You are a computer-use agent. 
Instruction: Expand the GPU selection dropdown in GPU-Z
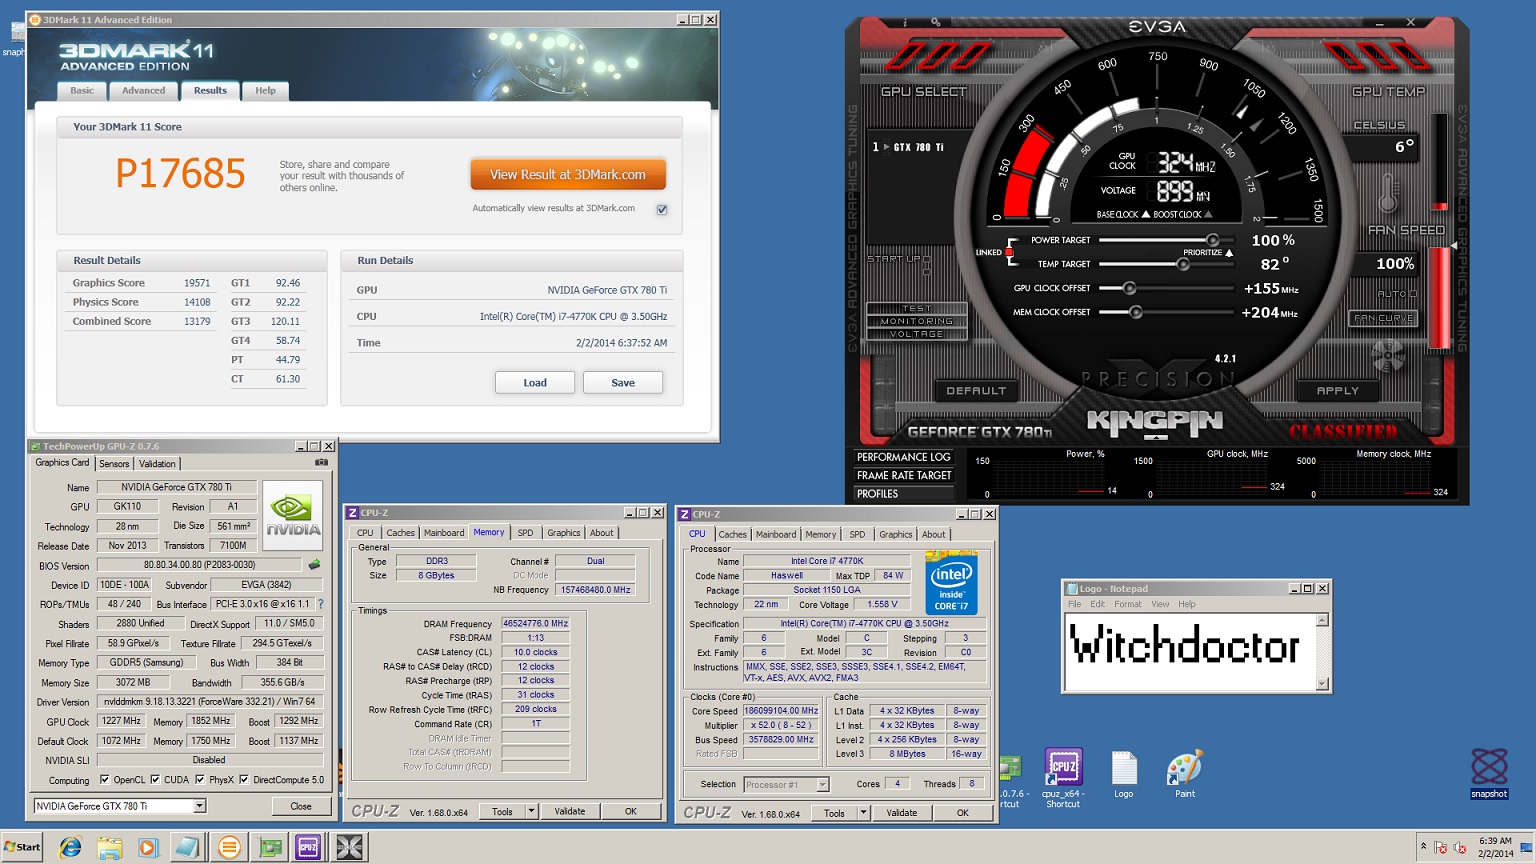click(199, 806)
